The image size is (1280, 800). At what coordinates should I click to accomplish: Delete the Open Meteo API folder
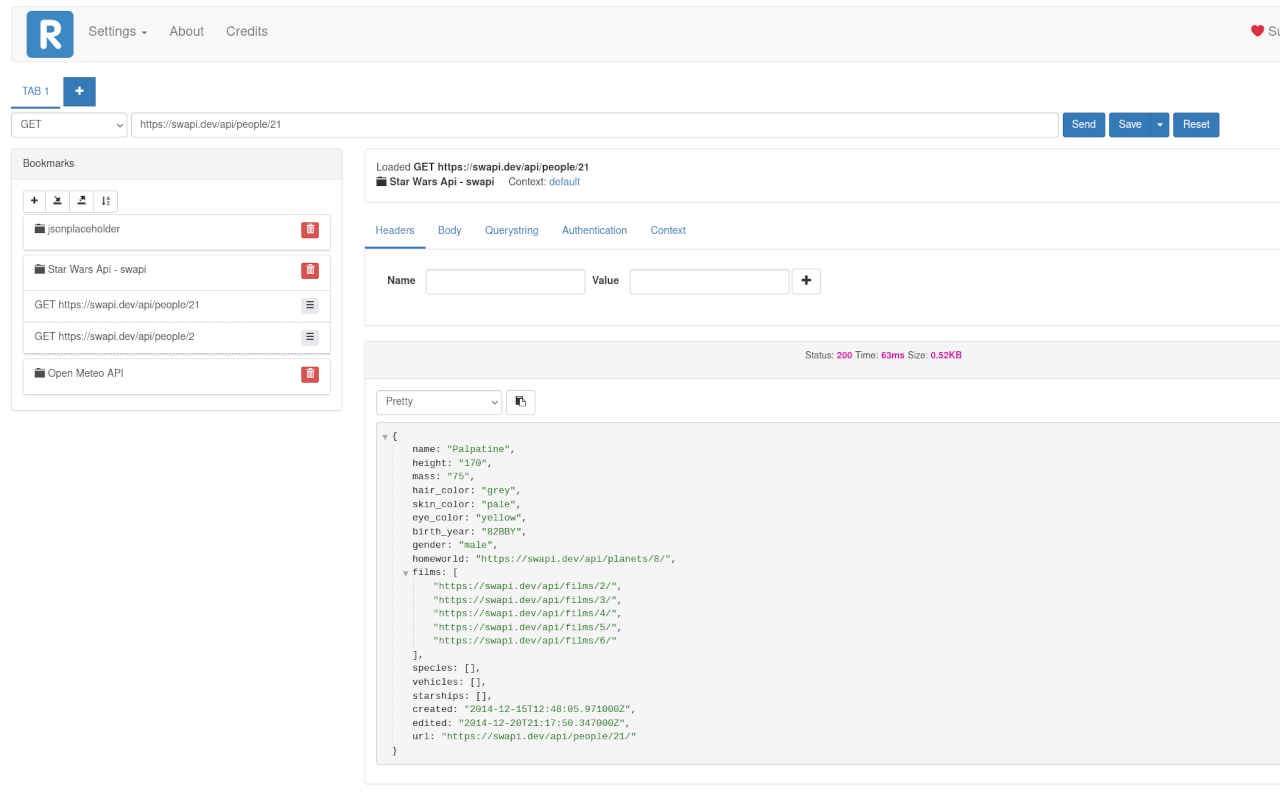click(x=310, y=374)
